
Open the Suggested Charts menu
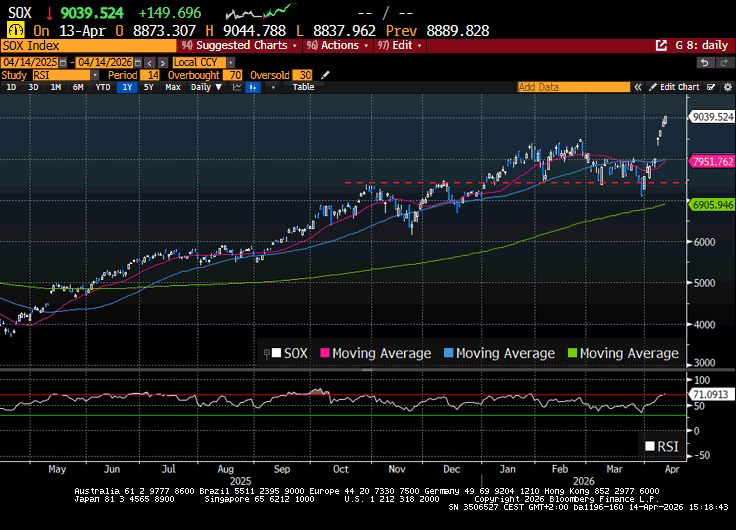[x=239, y=45]
